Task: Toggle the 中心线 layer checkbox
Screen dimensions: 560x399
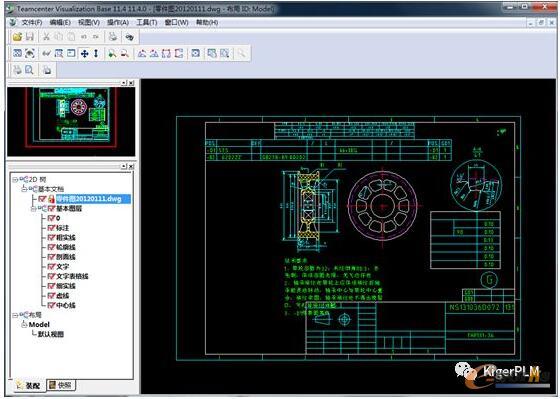Action: click(x=51, y=305)
